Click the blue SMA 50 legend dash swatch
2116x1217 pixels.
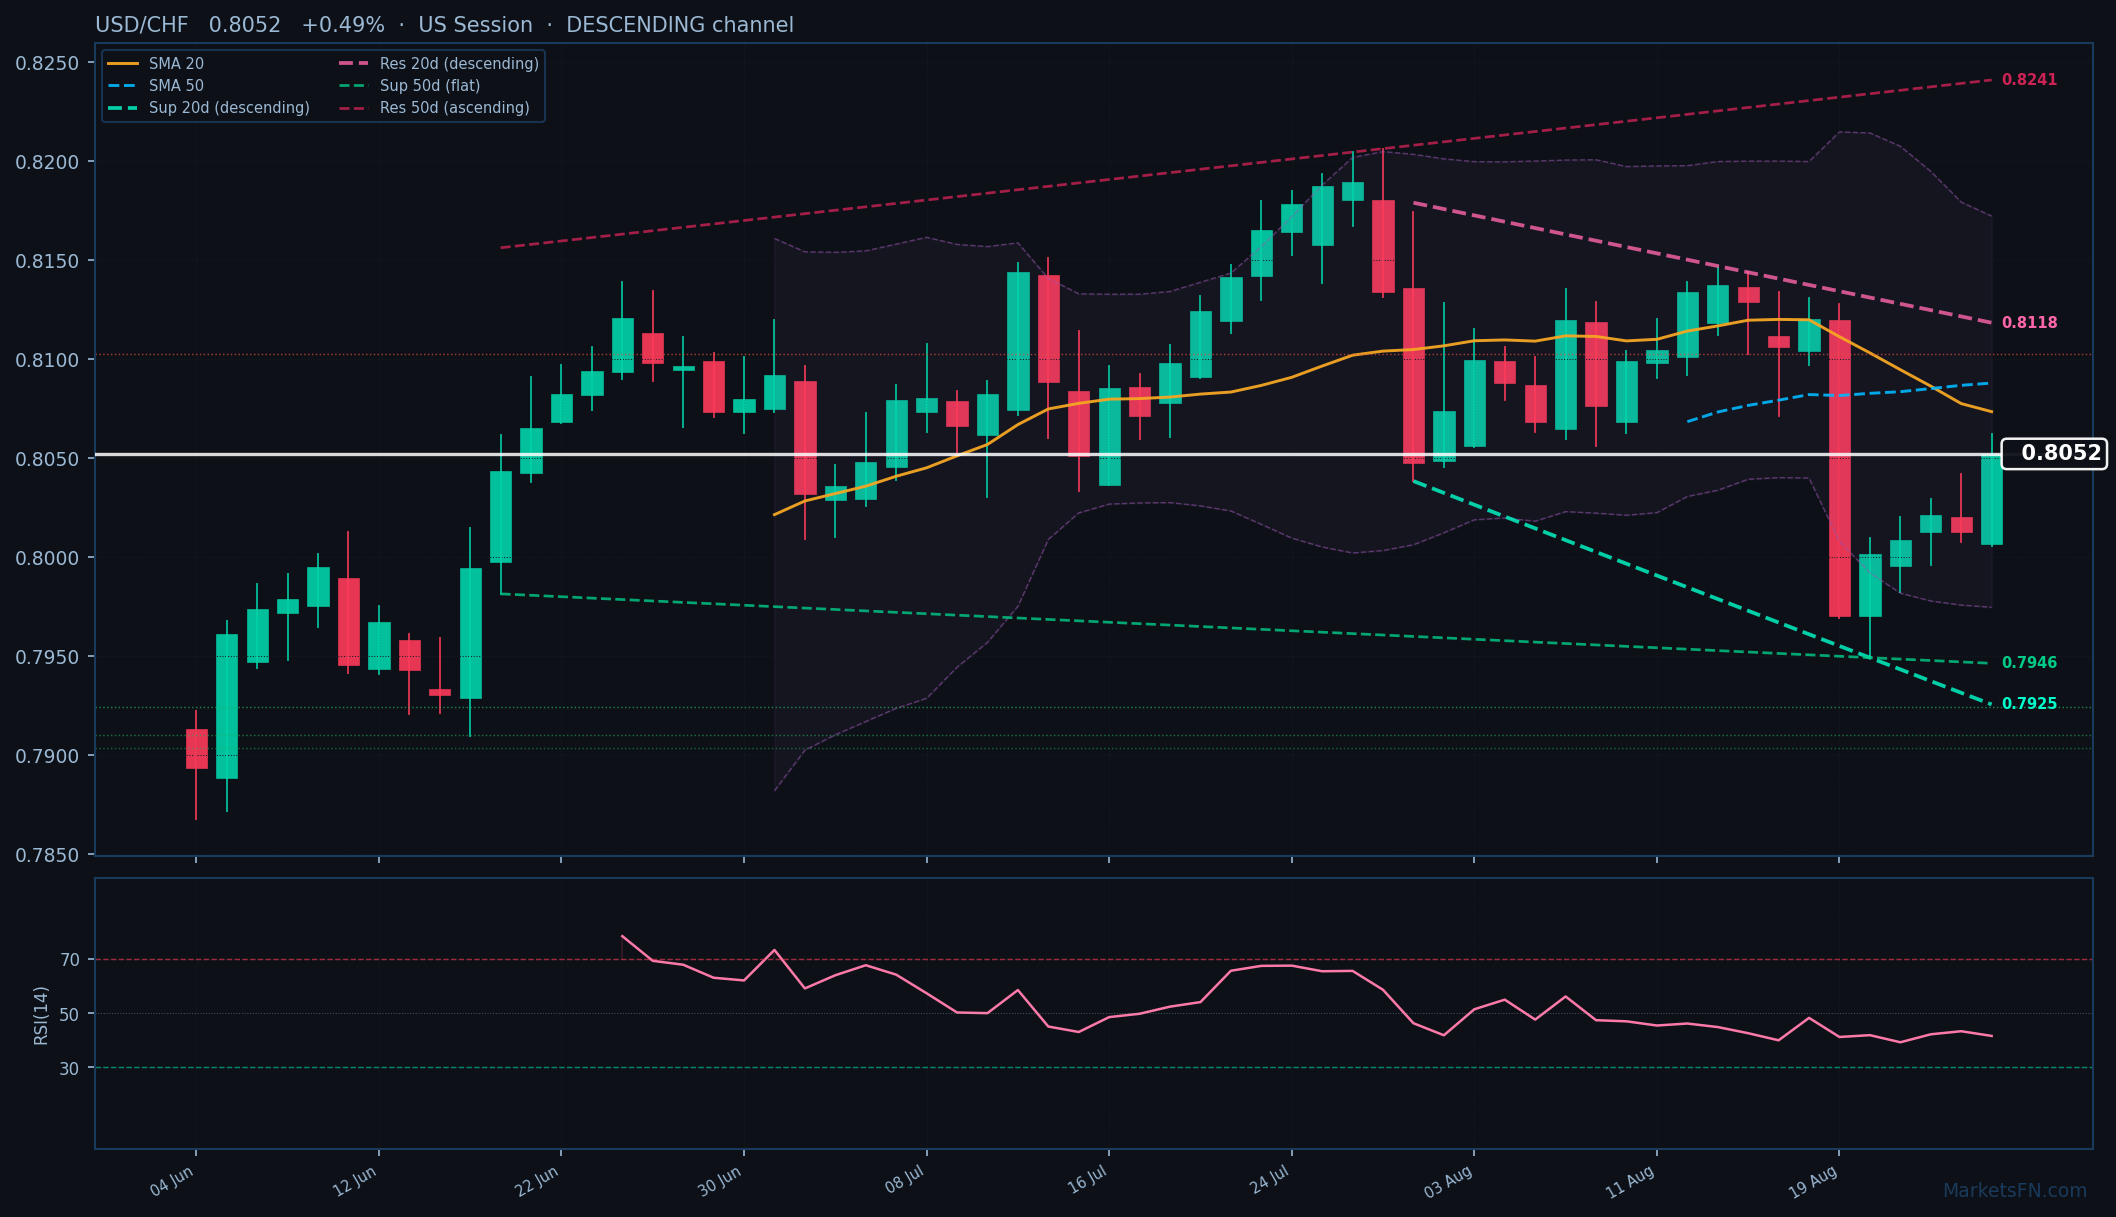[x=123, y=86]
